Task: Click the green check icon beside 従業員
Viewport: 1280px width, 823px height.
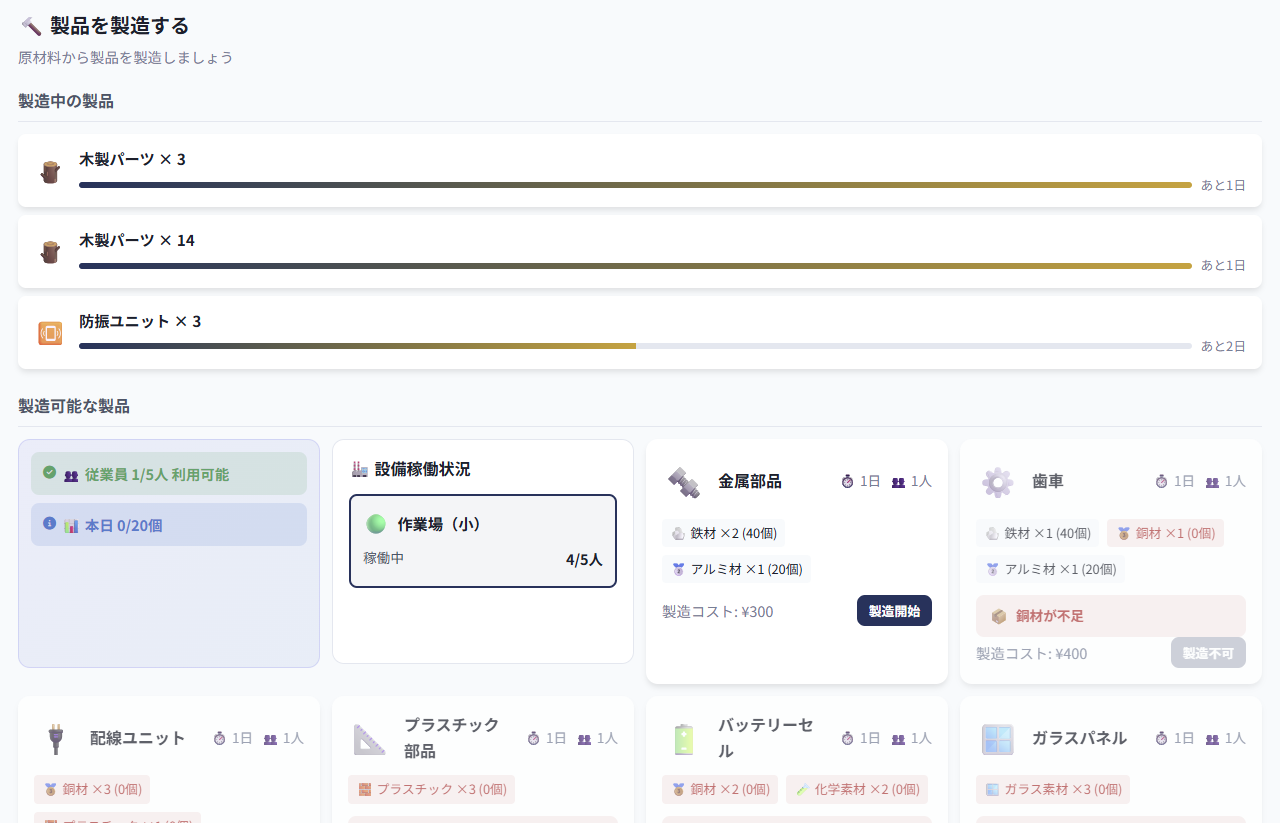Action: click(x=50, y=473)
